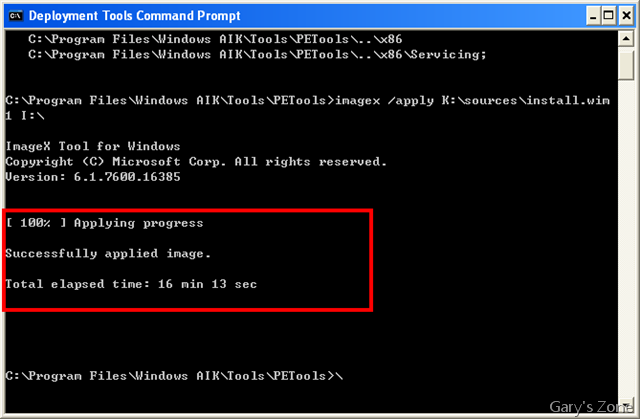Screen dimensions: 640x419
Task: Click the scrollbar down arrow at the bottom
Action: pyautogui.click(x=625, y=406)
